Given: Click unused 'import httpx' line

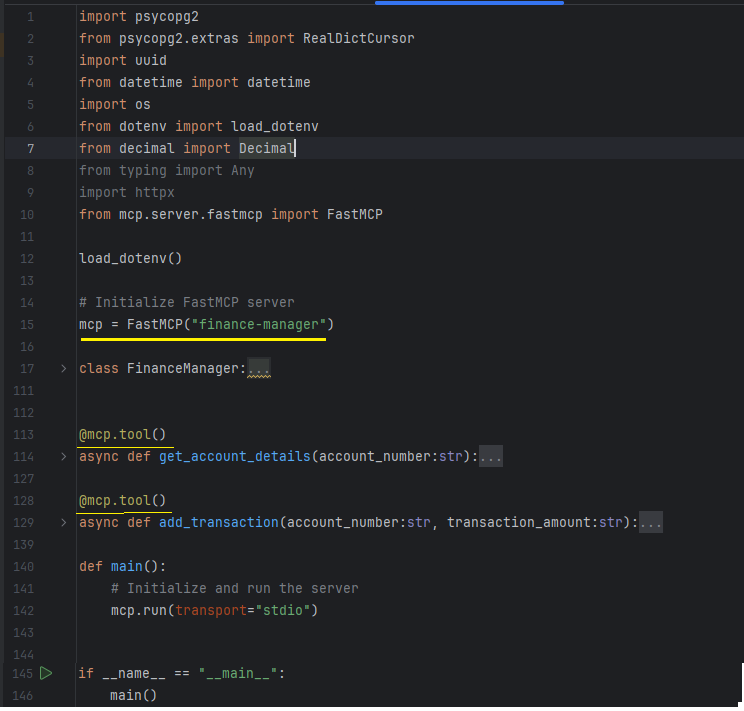Looking at the screenshot, I should [127, 193].
